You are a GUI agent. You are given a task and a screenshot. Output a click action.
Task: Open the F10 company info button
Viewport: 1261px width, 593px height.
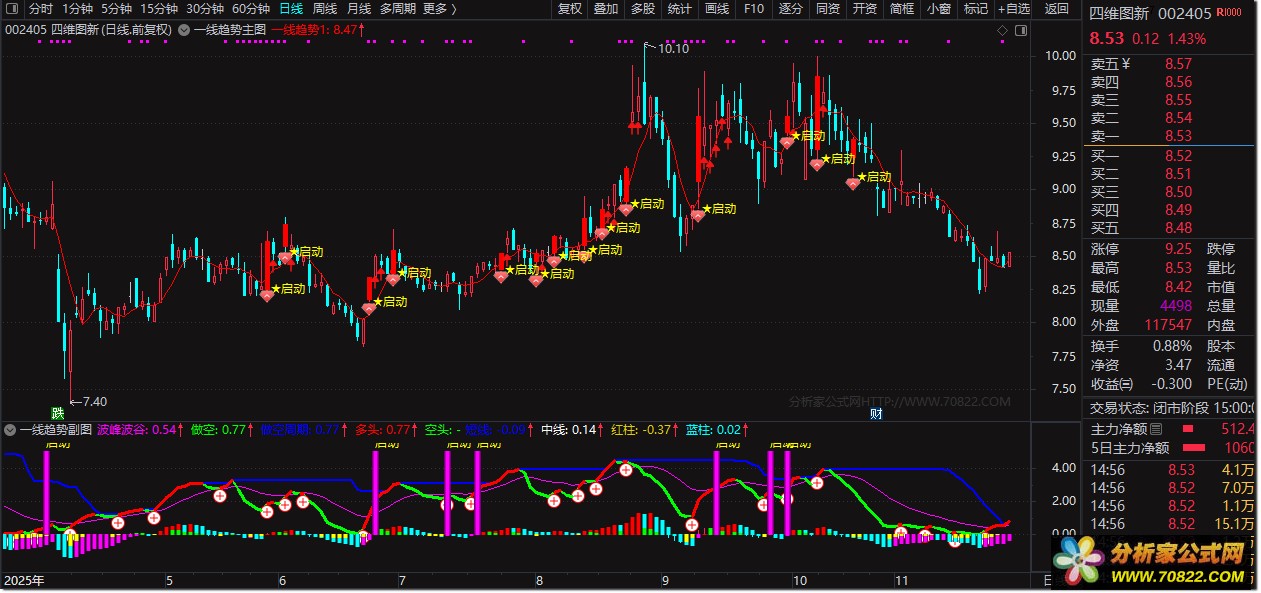[x=754, y=9]
